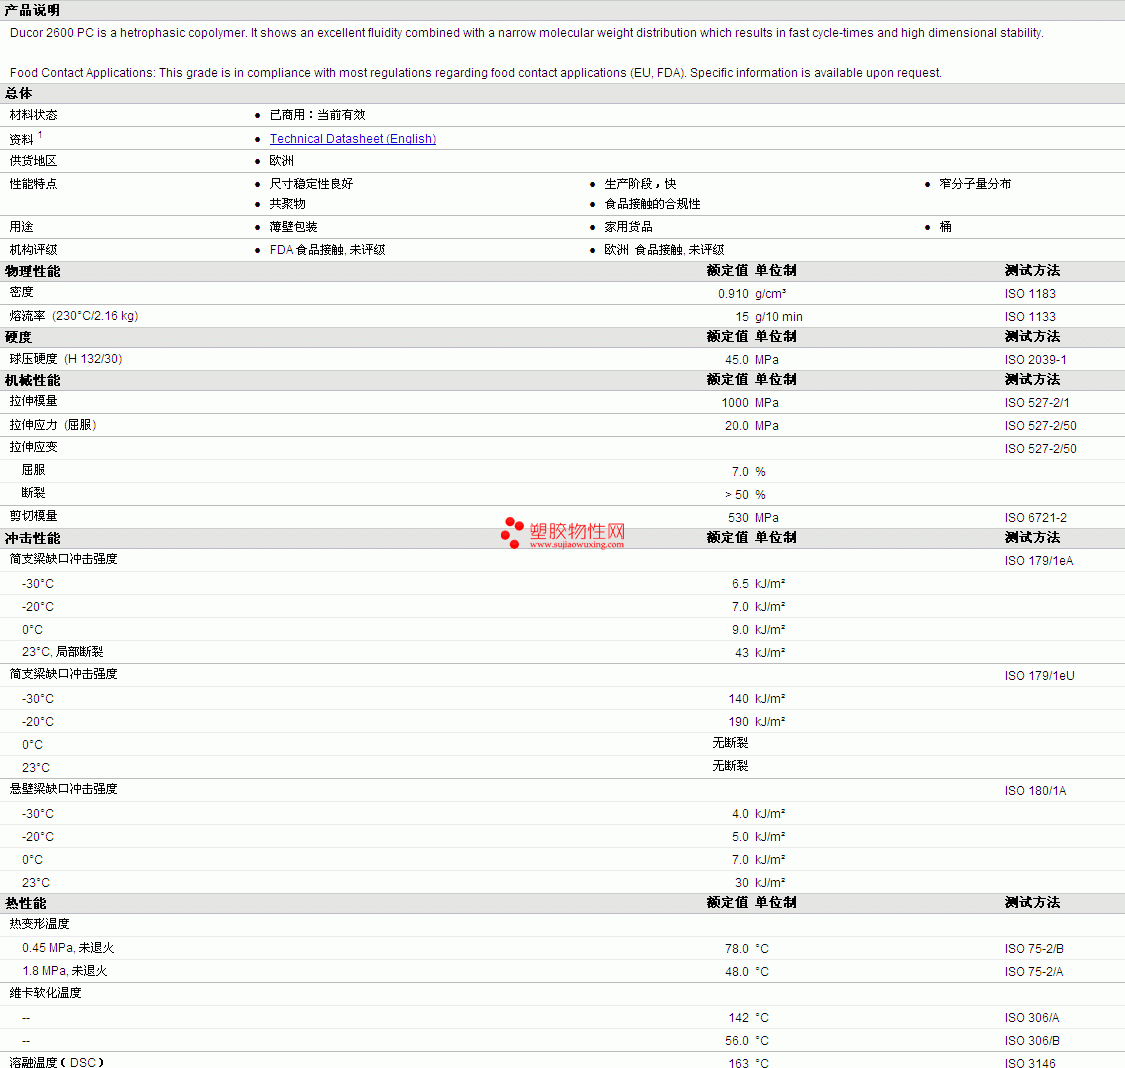Click the ISO 306/B test method
This screenshot has height=1068, width=1125.
[x=1032, y=1040]
